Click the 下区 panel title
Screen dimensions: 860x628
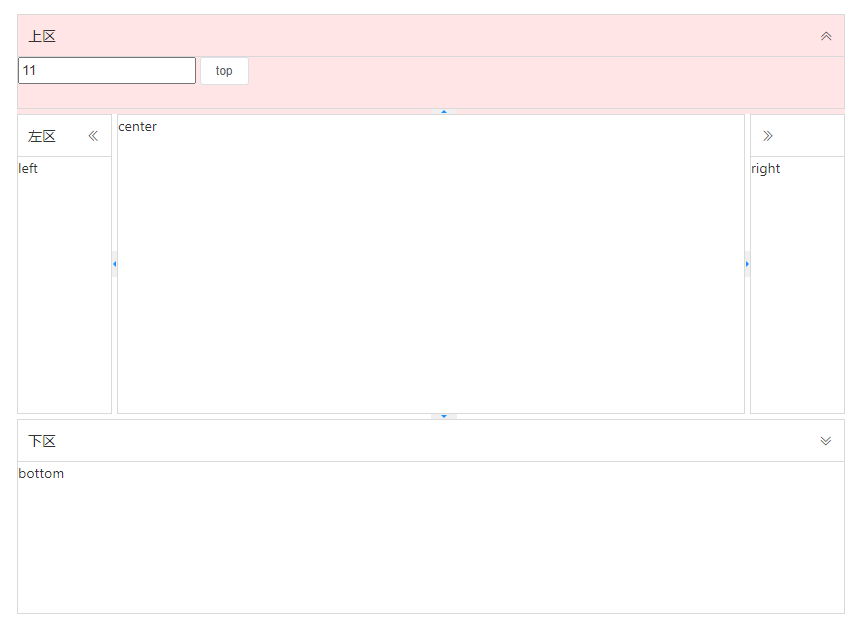42,441
